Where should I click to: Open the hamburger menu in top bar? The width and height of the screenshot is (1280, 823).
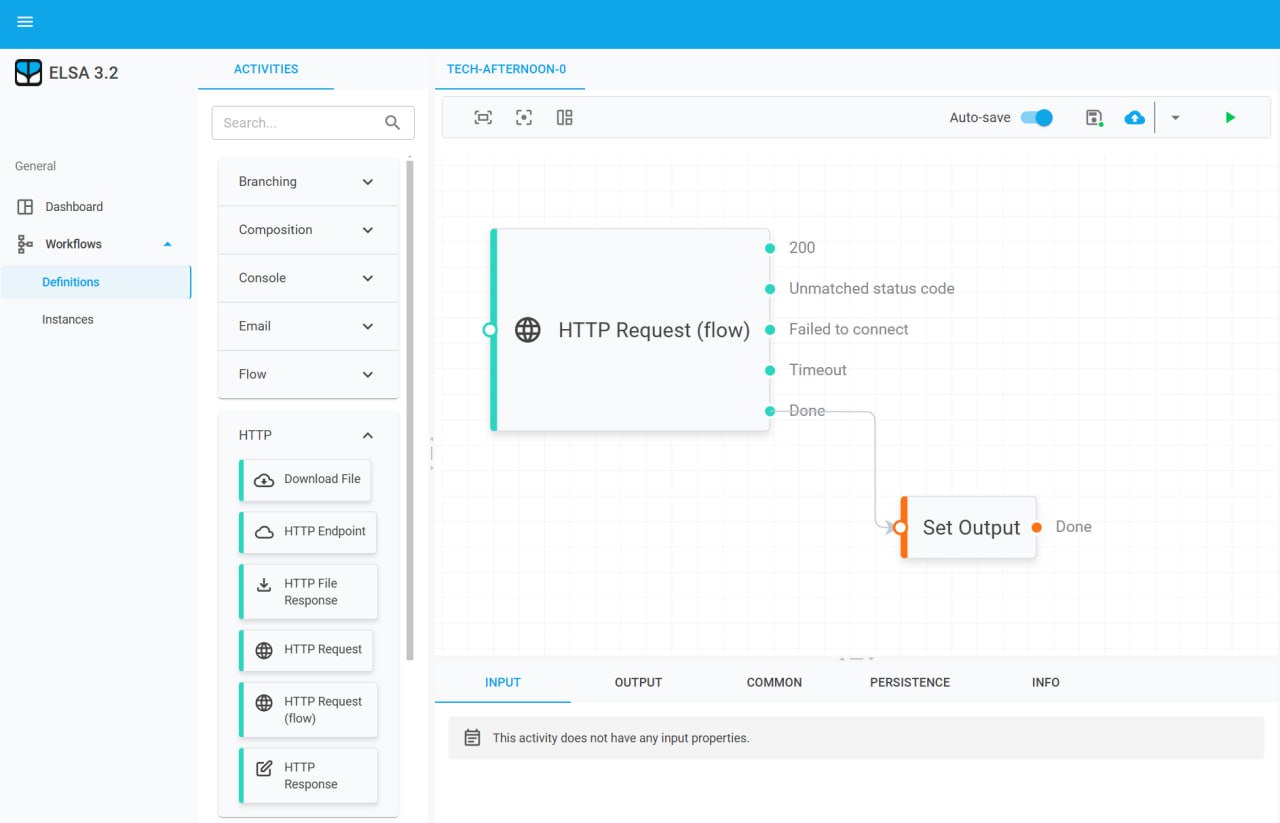[25, 22]
